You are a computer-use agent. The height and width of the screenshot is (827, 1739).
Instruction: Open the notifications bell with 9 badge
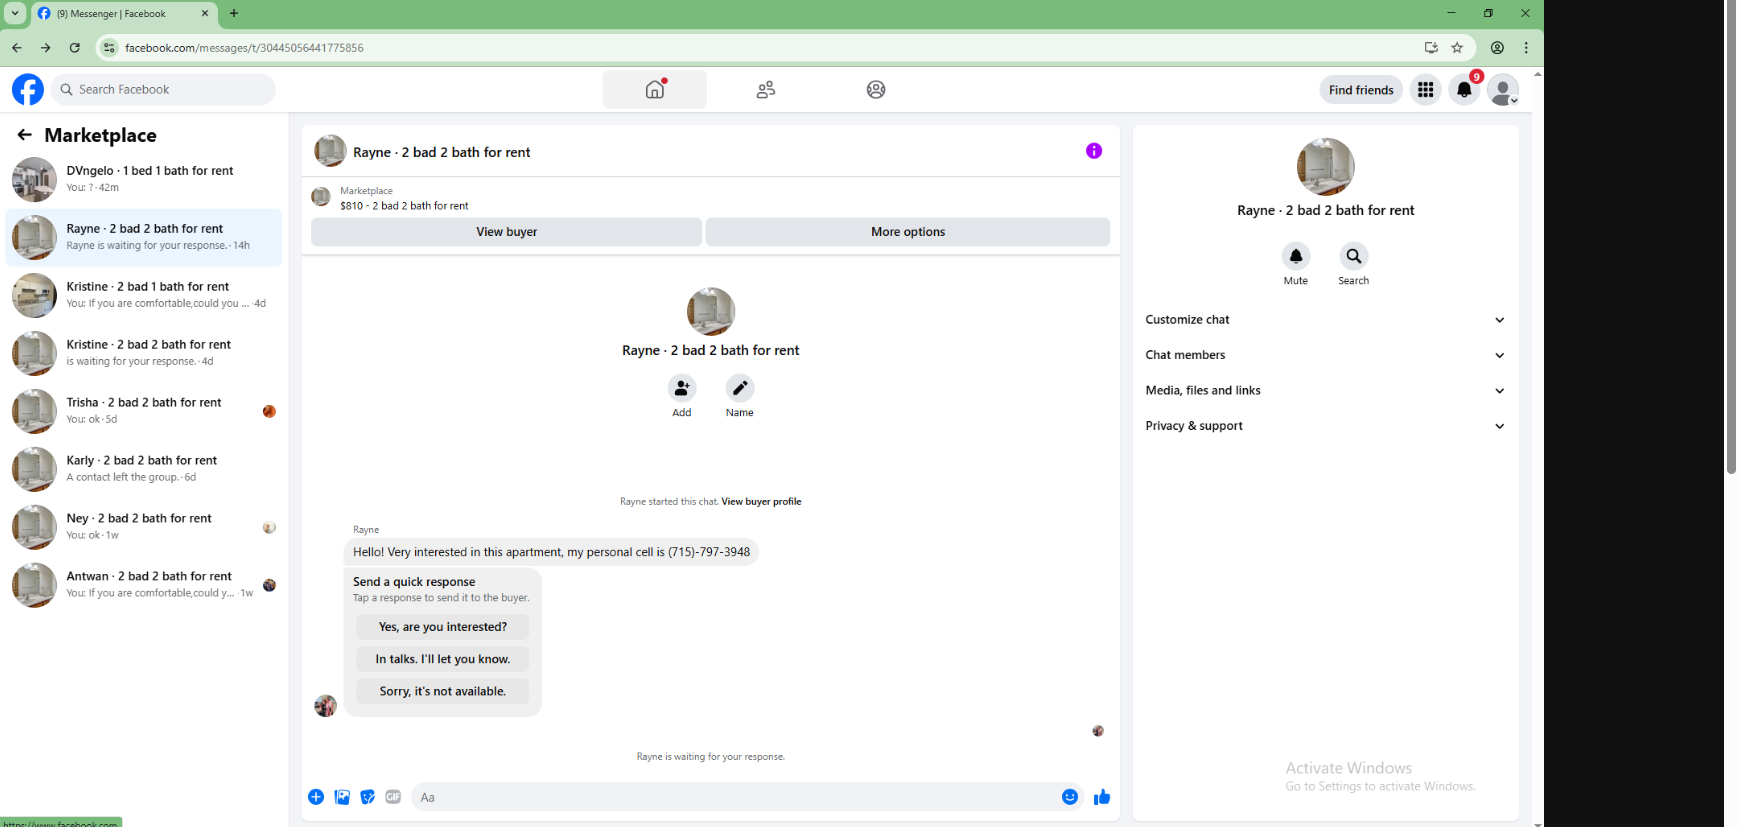[x=1464, y=89]
